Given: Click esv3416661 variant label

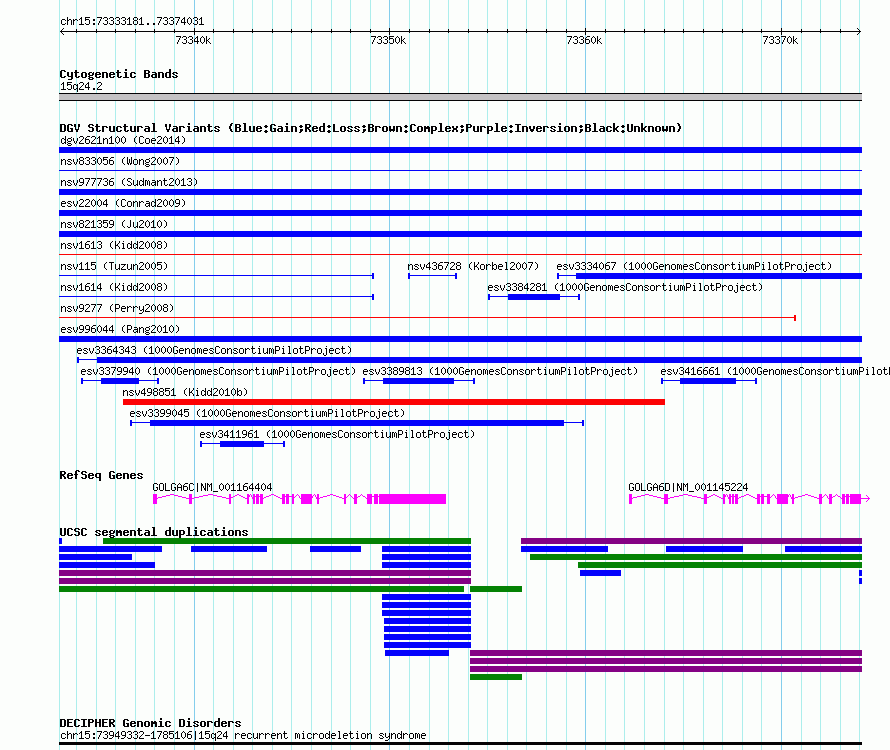Looking at the screenshot, I should click(775, 371).
